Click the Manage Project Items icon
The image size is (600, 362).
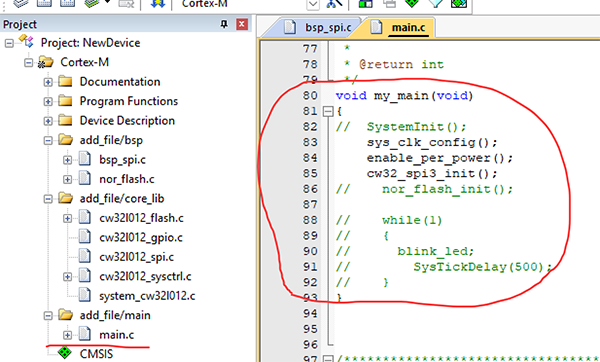pos(365,3)
